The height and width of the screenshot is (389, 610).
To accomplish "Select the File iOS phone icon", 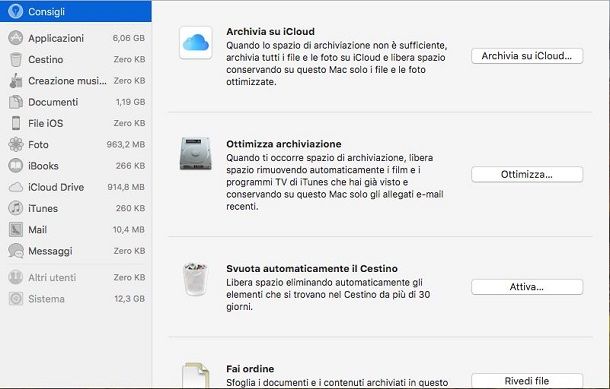I will [x=16, y=123].
